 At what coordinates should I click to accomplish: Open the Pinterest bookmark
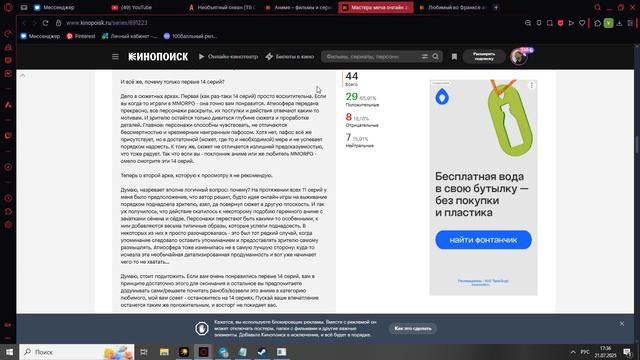click(x=81, y=36)
